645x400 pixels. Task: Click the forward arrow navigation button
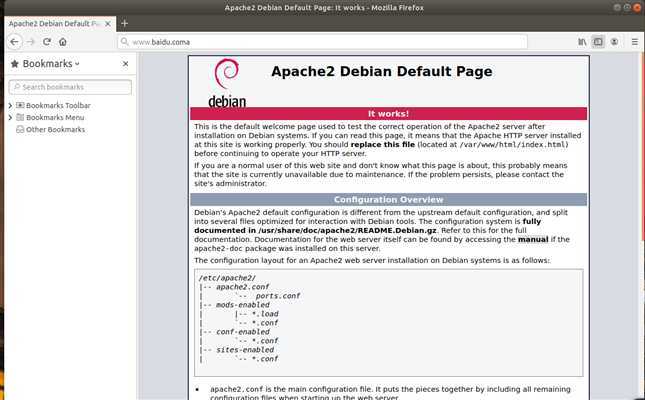(30, 42)
